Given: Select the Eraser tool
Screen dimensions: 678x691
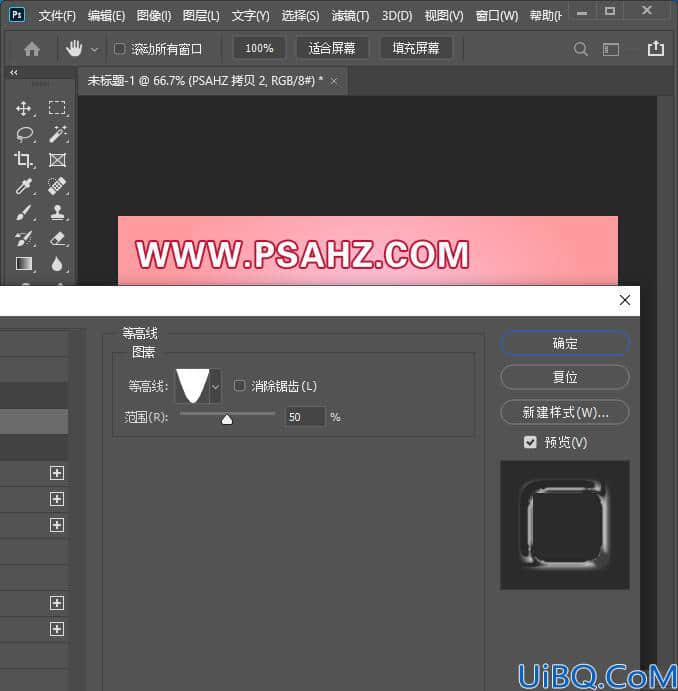Looking at the screenshot, I should [x=58, y=238].
